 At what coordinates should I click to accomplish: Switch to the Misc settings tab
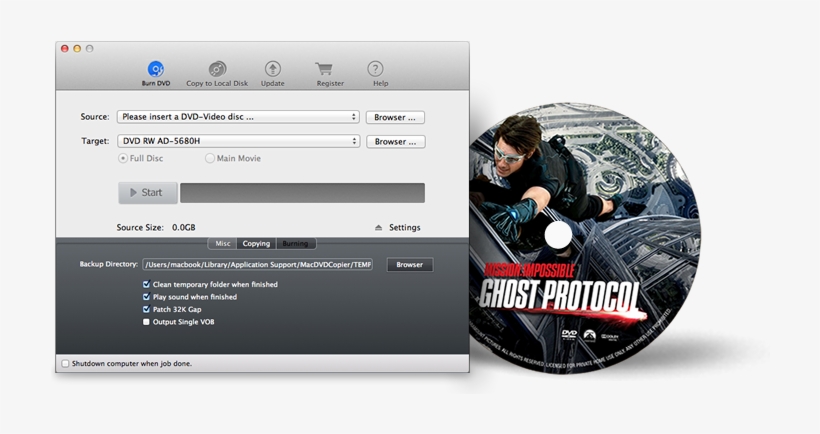tap(223, 244)
